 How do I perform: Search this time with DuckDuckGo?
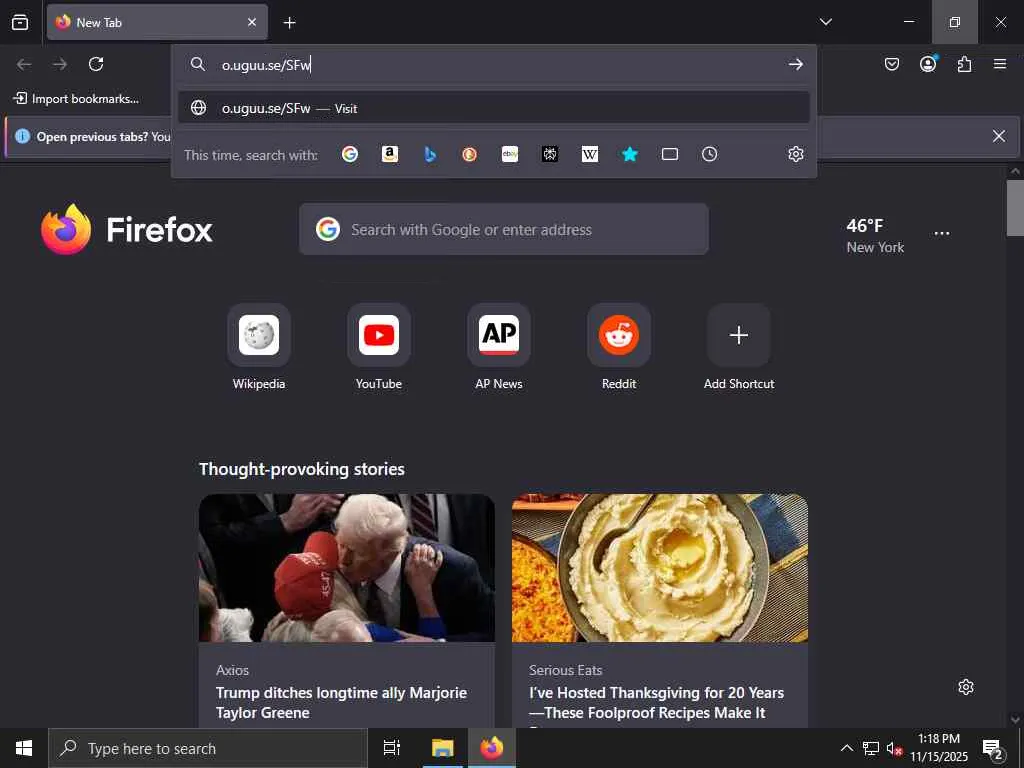tap(470, 154)
